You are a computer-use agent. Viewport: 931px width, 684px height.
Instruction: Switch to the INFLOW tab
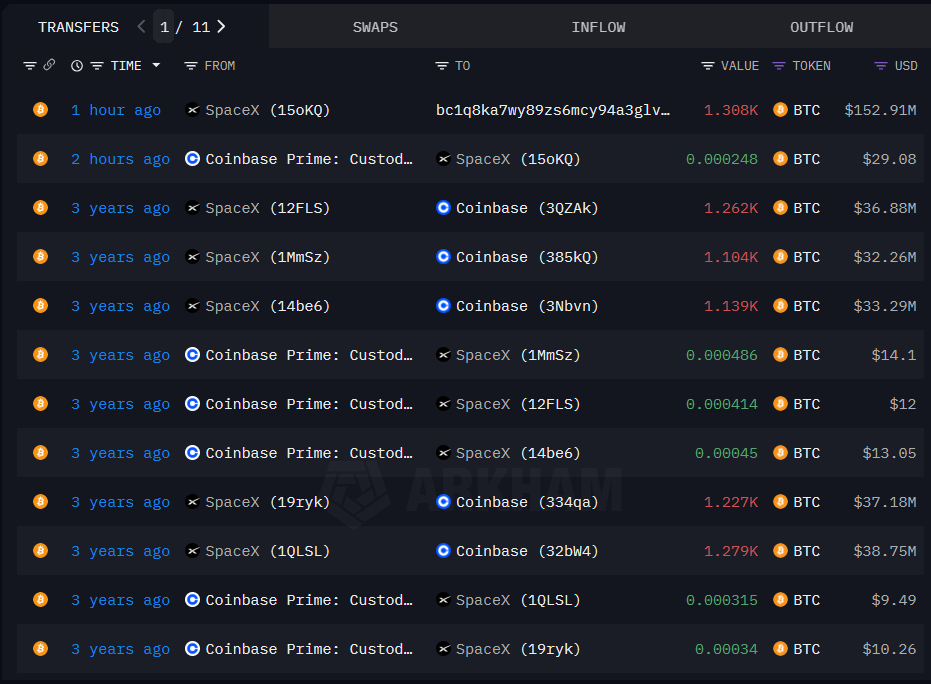pos(598,27)
